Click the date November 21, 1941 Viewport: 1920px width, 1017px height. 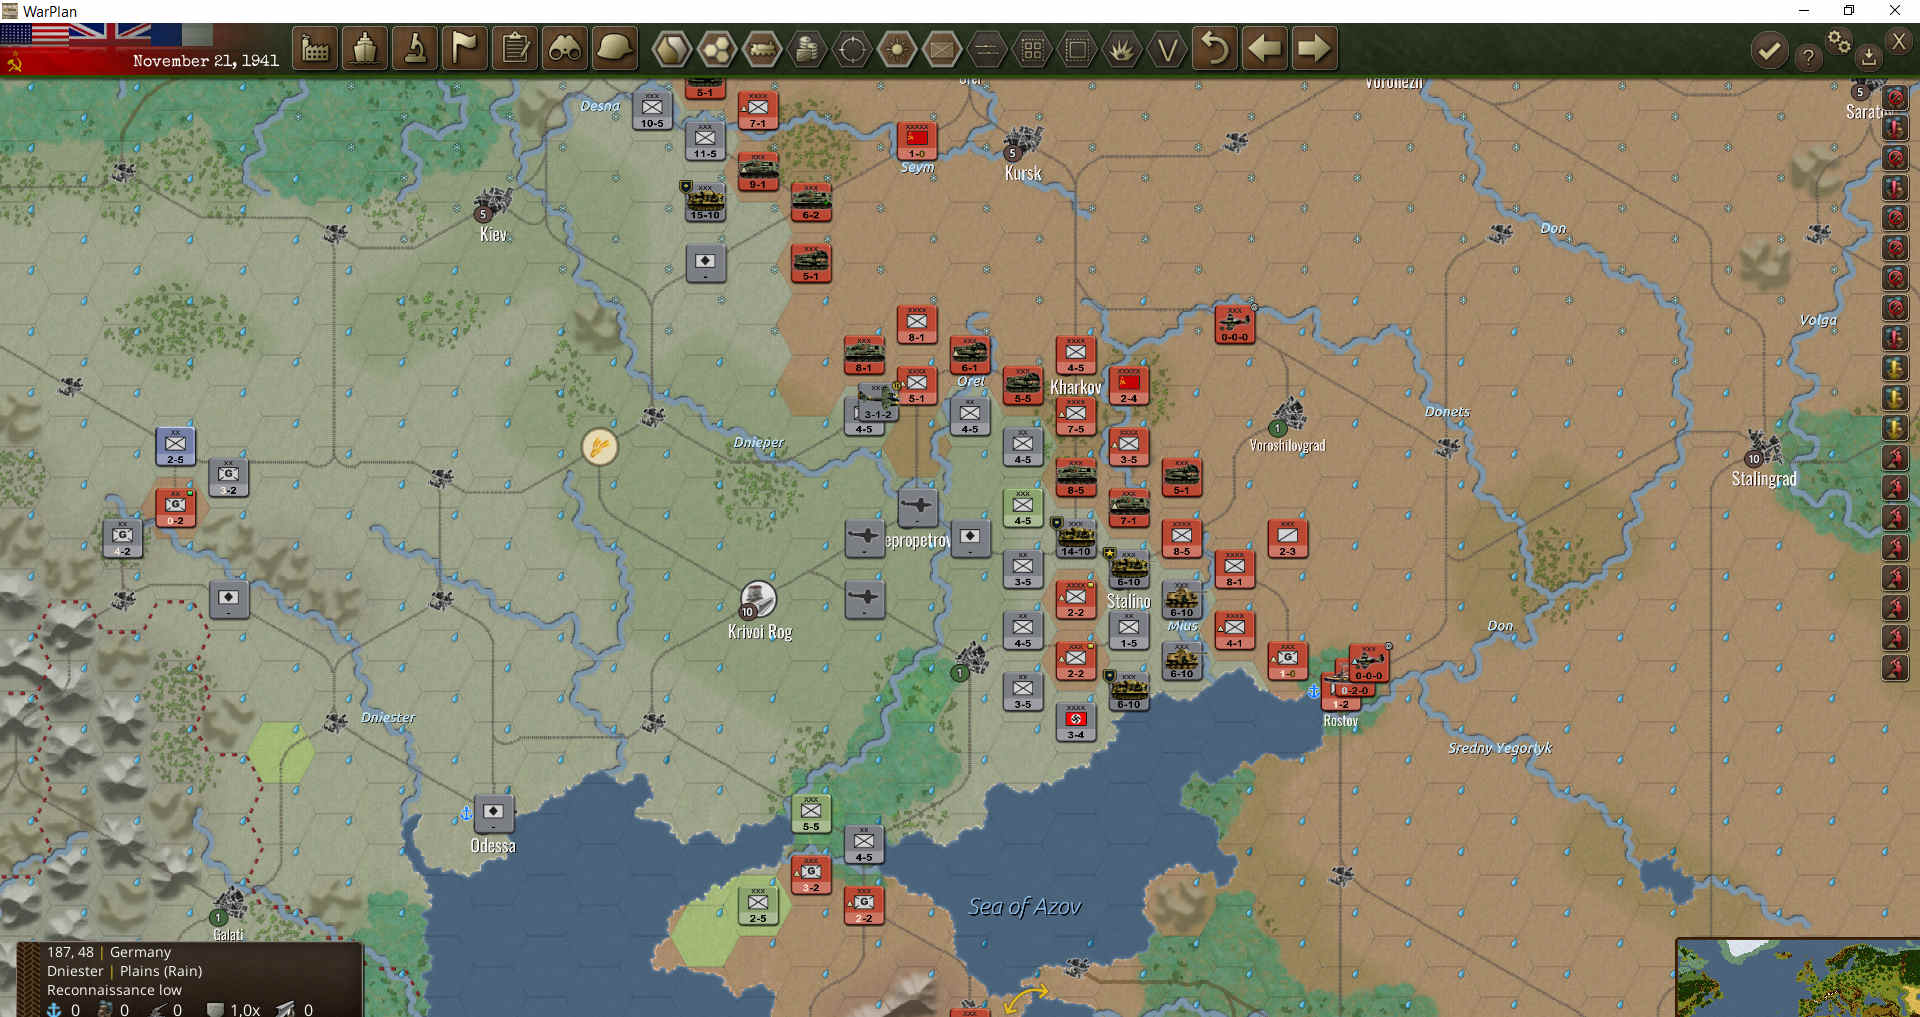206,61
